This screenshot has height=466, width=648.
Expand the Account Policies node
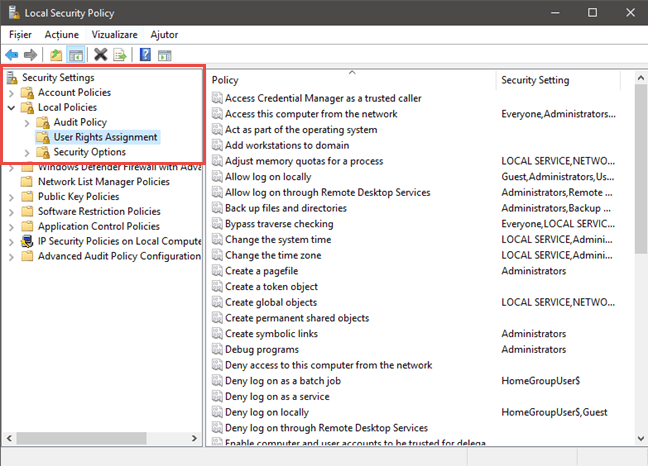12,93
